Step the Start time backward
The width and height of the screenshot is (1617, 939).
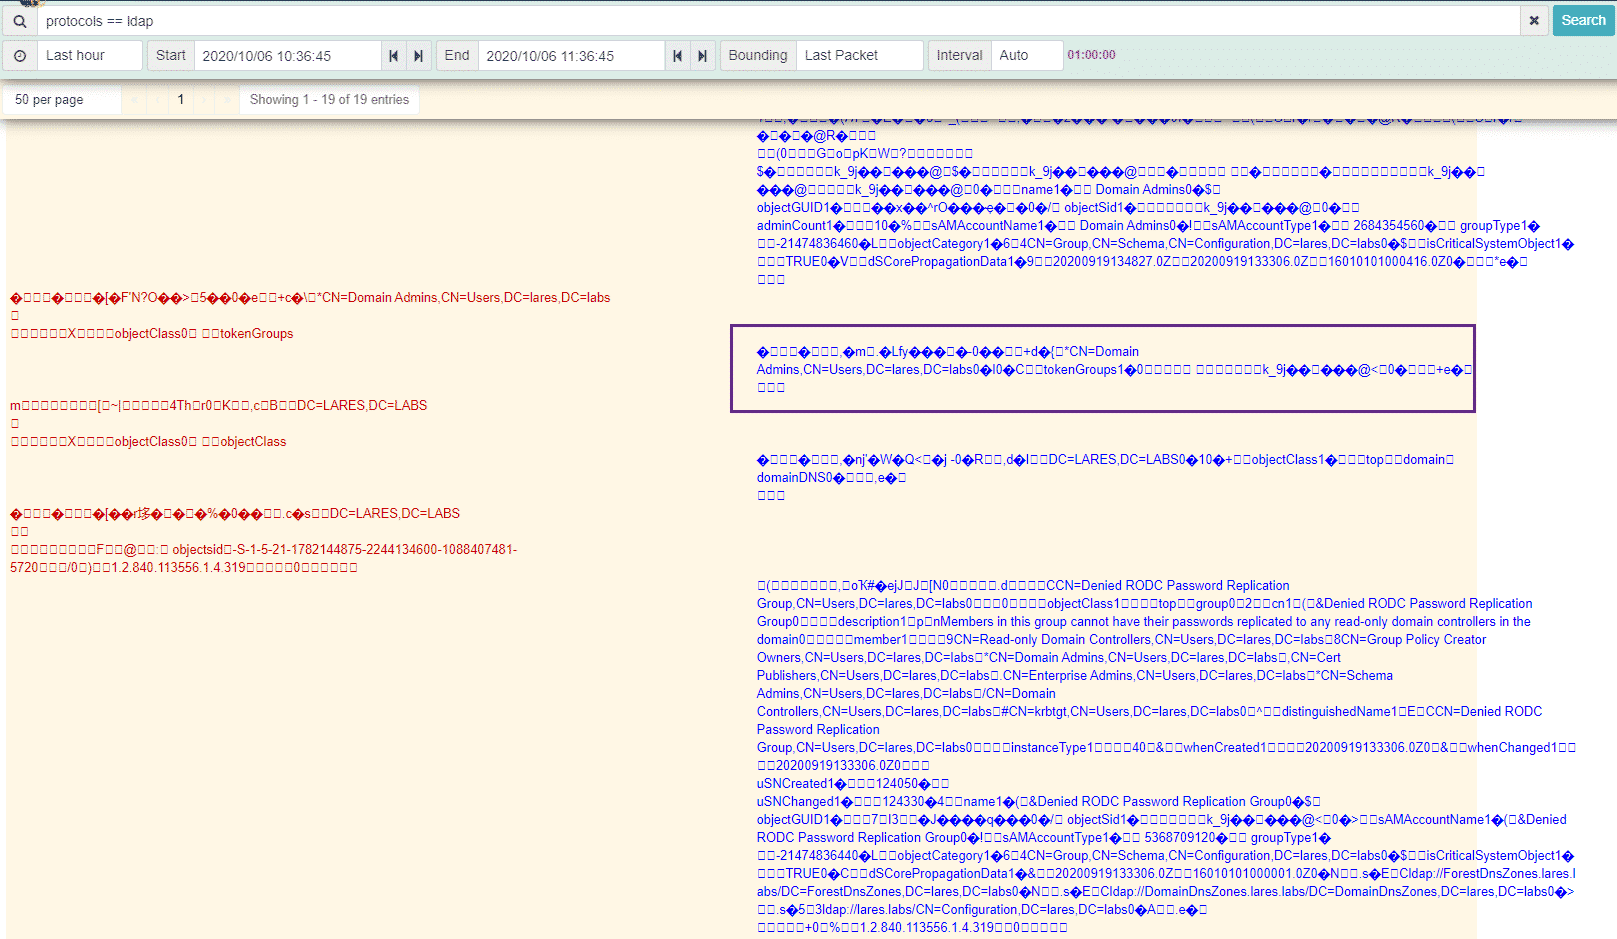pos(394,56)
